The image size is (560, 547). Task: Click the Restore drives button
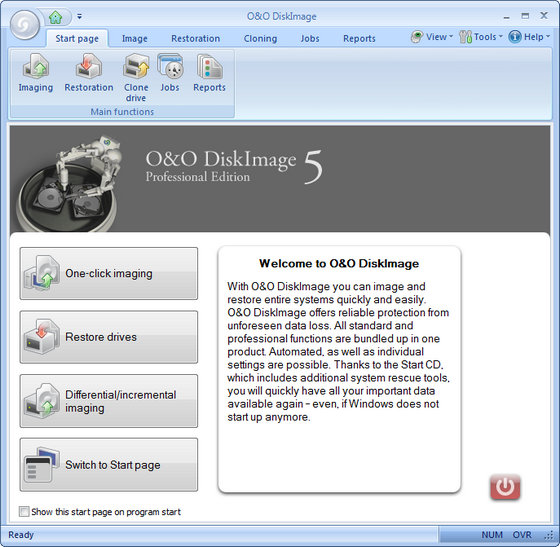(x=109, y=337)
